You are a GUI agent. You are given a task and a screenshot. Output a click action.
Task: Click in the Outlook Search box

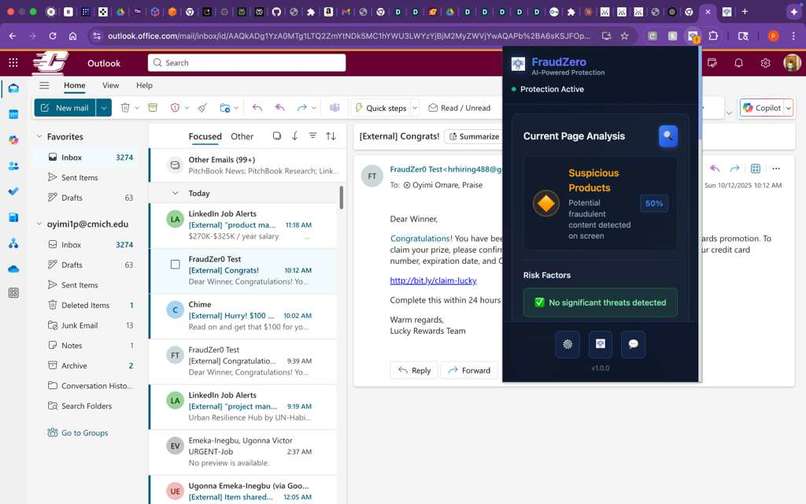(247, 63)
